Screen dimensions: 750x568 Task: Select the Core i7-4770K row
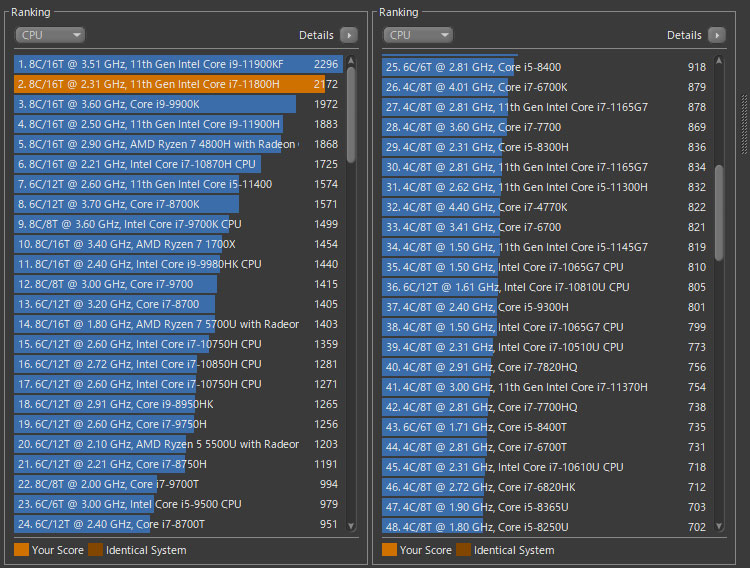(x=546, y=207)
